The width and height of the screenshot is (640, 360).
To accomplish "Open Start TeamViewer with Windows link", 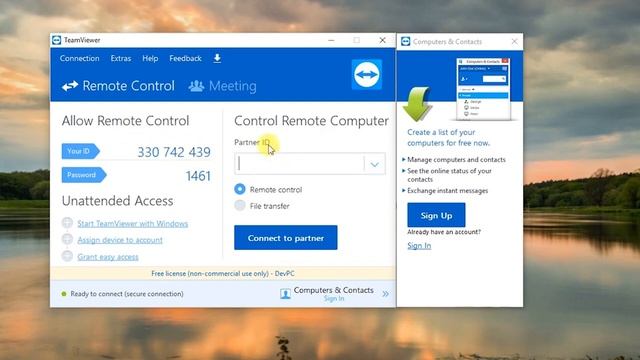I will pos(133,224).
